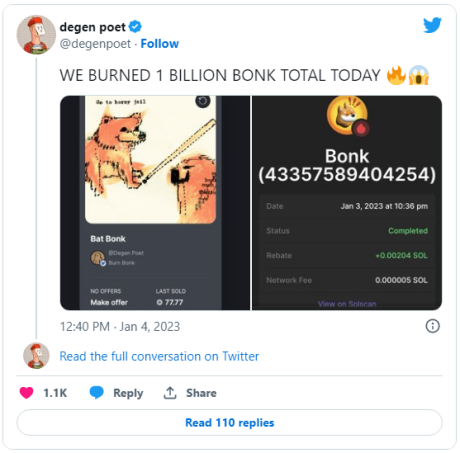This screenshot has width=460, height=453.
Task: Click the degen poet display name
Action: click(93, 27)
